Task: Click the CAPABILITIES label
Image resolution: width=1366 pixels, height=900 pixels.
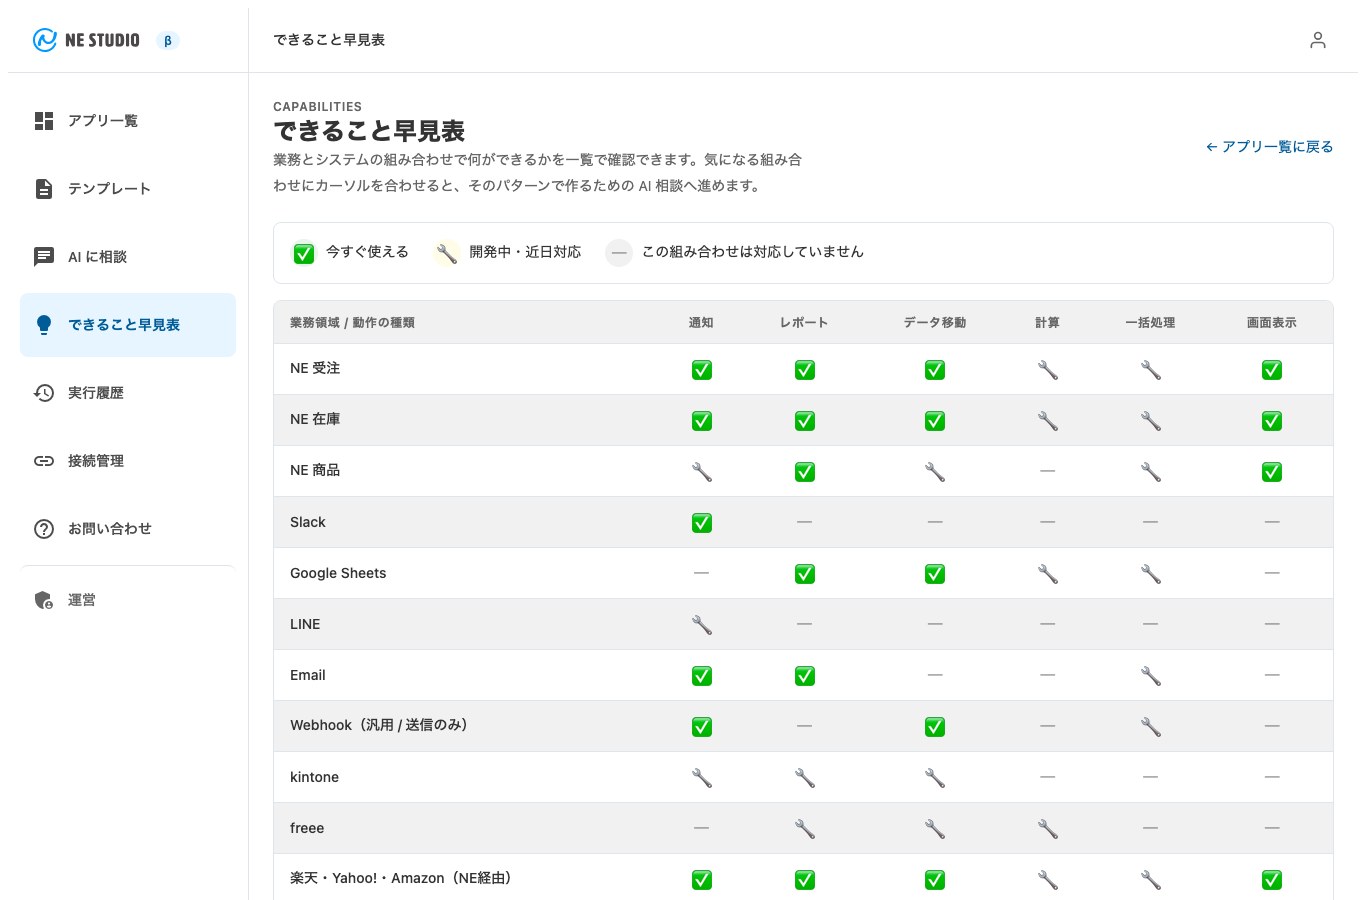Action: [x=317, y=107]
